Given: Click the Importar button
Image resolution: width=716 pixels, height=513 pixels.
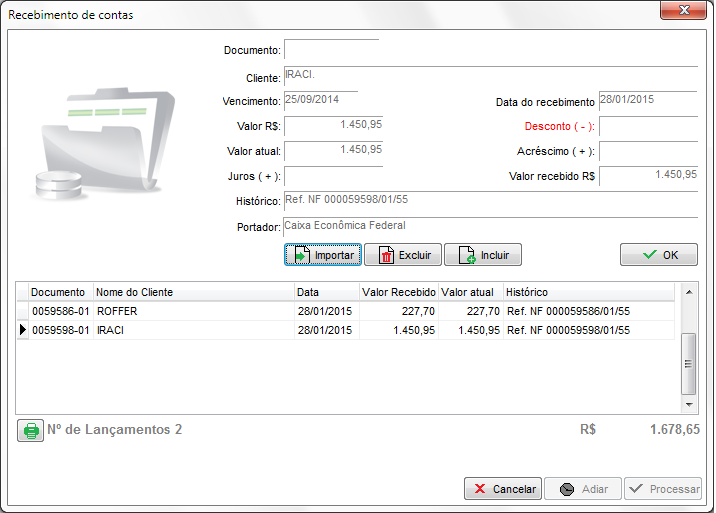Looking at the screenshot, I should click(x=322, y=255).
